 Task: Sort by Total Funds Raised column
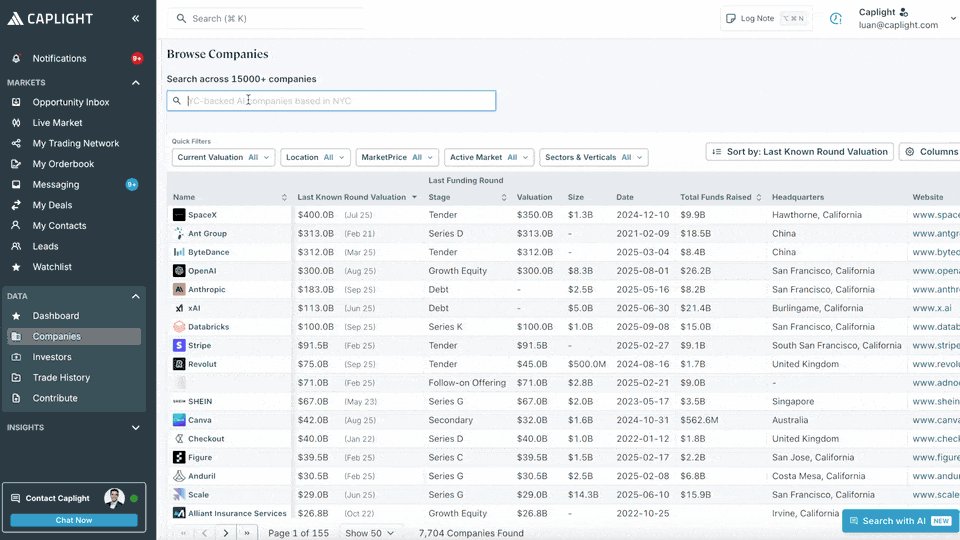759,197
